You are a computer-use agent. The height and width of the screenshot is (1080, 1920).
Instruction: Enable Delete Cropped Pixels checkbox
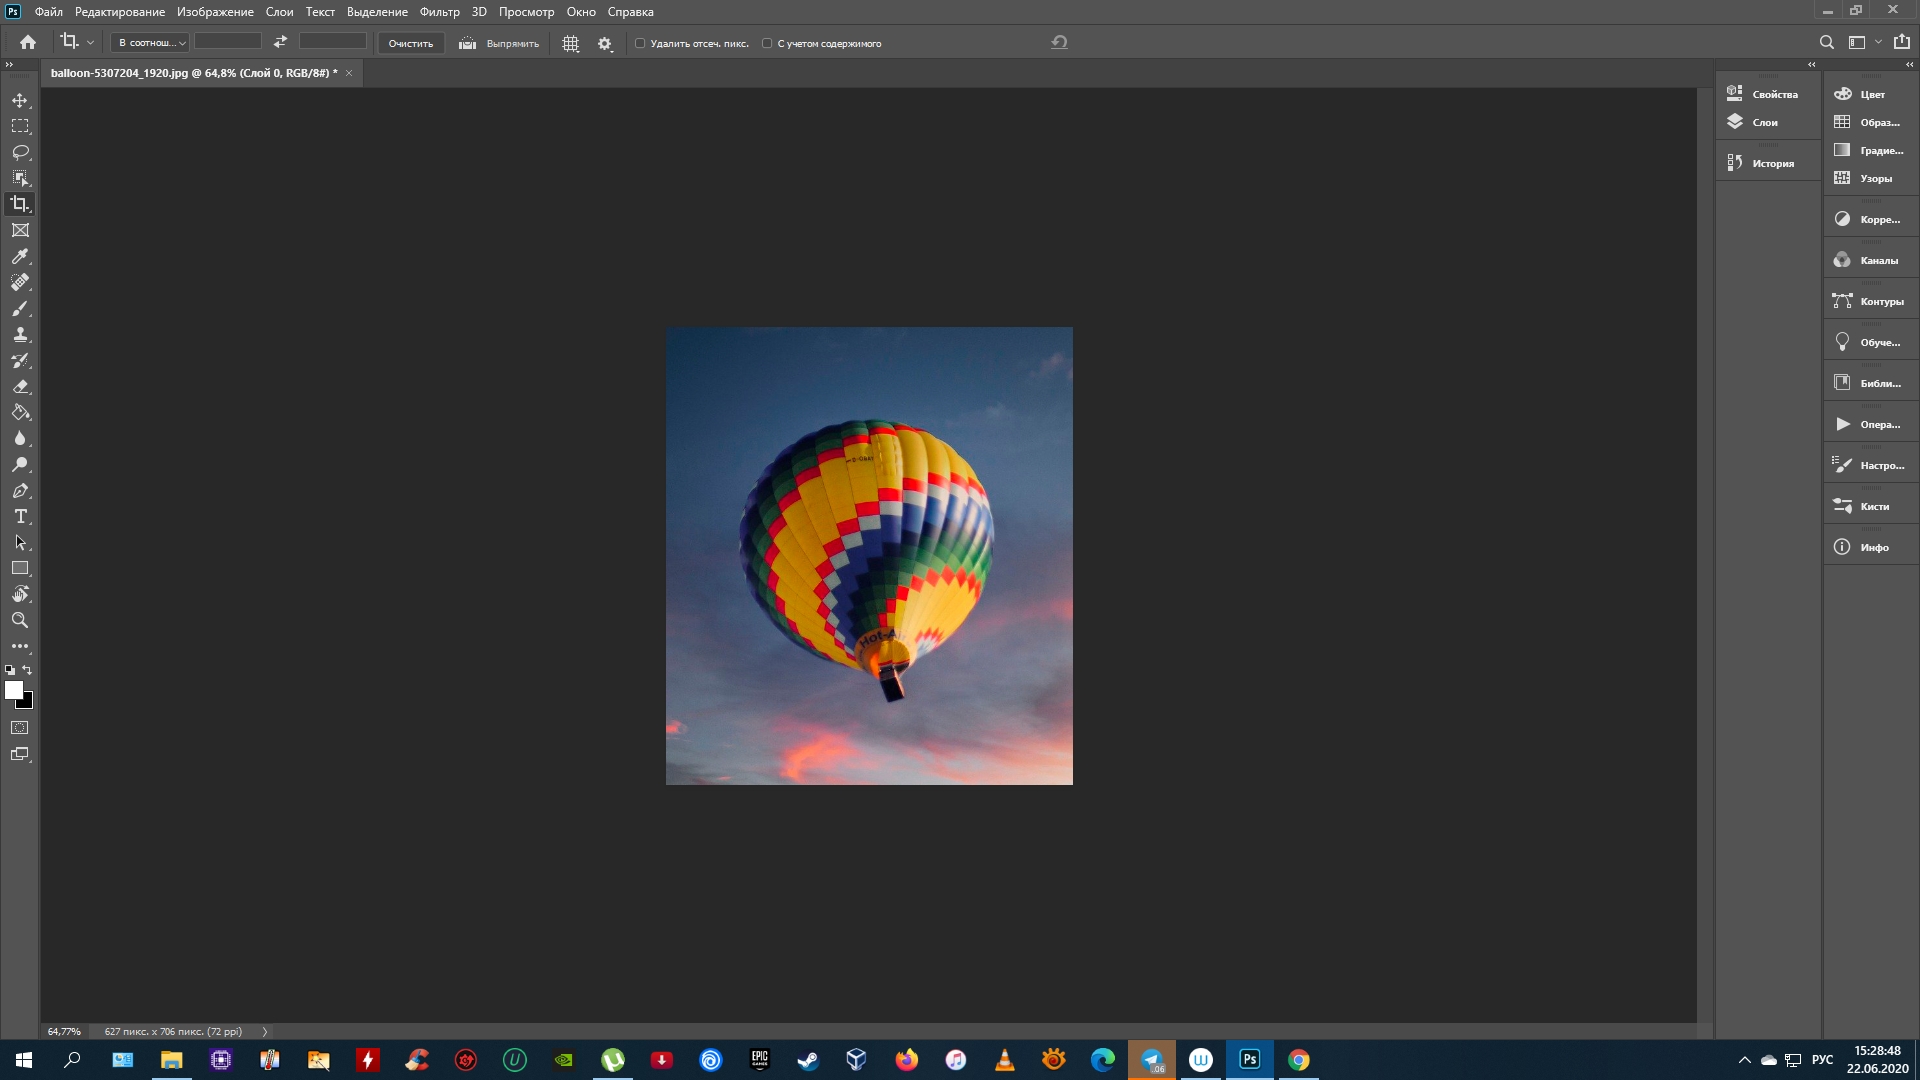coord(640,43)
